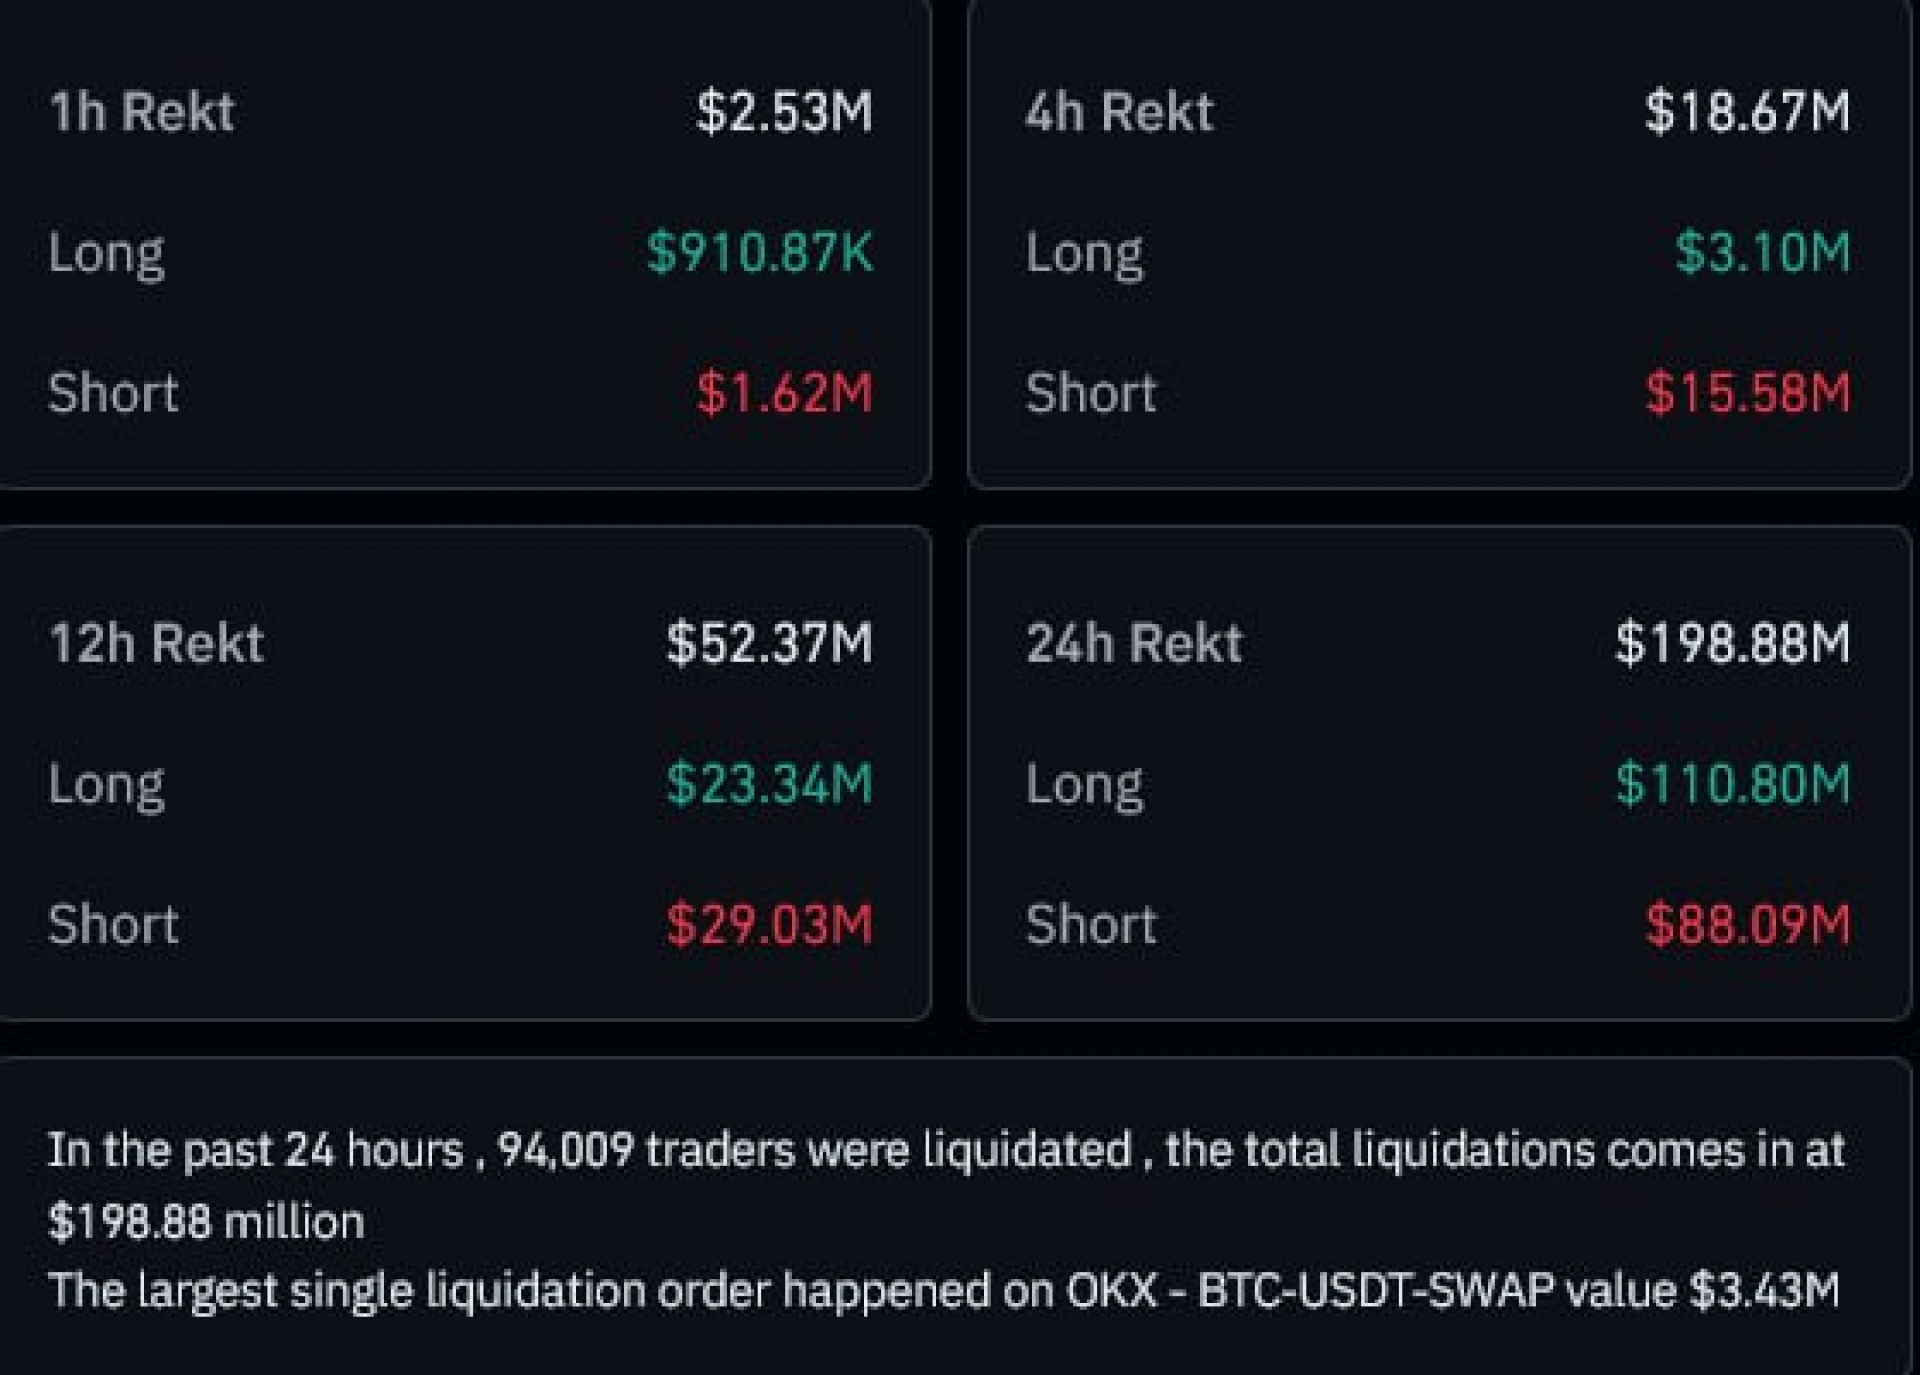Viewport: 1920px width, 1375px height.
Task: Click the 4h Rekt heading
Action: [x=1119, y=111]
